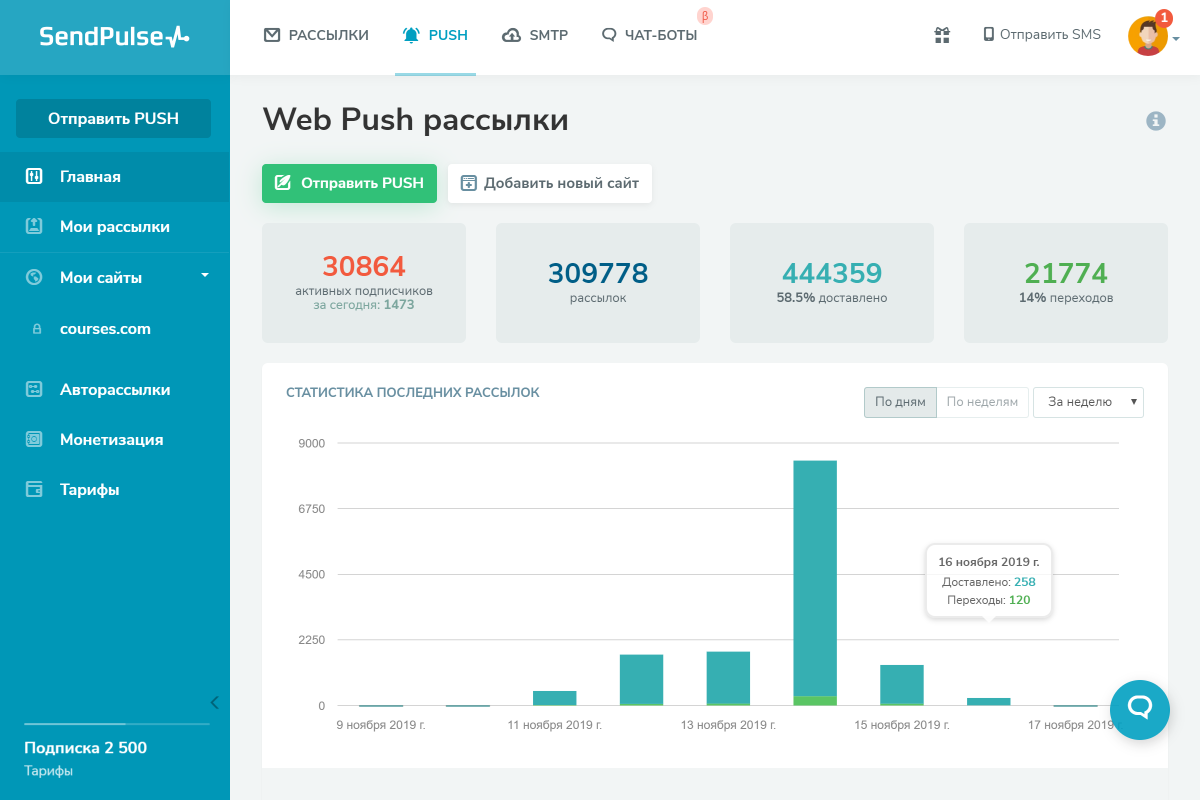This screenshot has width=1200, height=800.
Task: Expand the Мои сайты sidebar section
Action: (x=204, y=275)
